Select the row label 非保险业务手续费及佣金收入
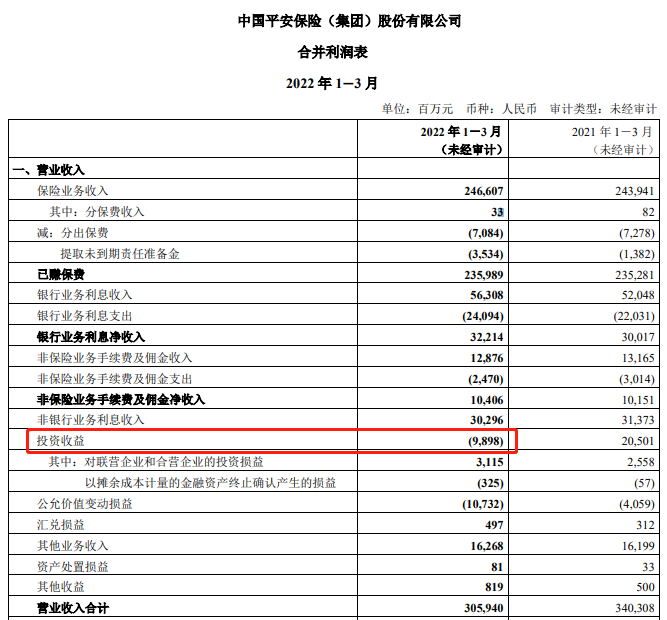 pos(114,358)
